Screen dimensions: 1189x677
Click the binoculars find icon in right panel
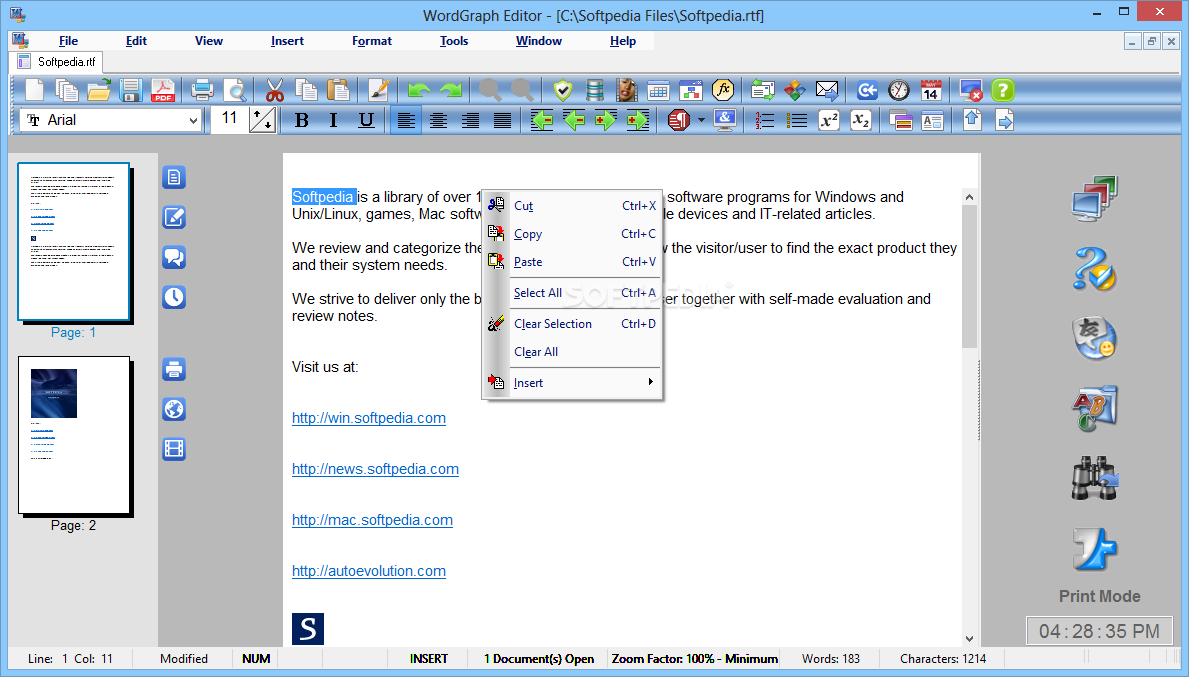[x=1095, y=478]
